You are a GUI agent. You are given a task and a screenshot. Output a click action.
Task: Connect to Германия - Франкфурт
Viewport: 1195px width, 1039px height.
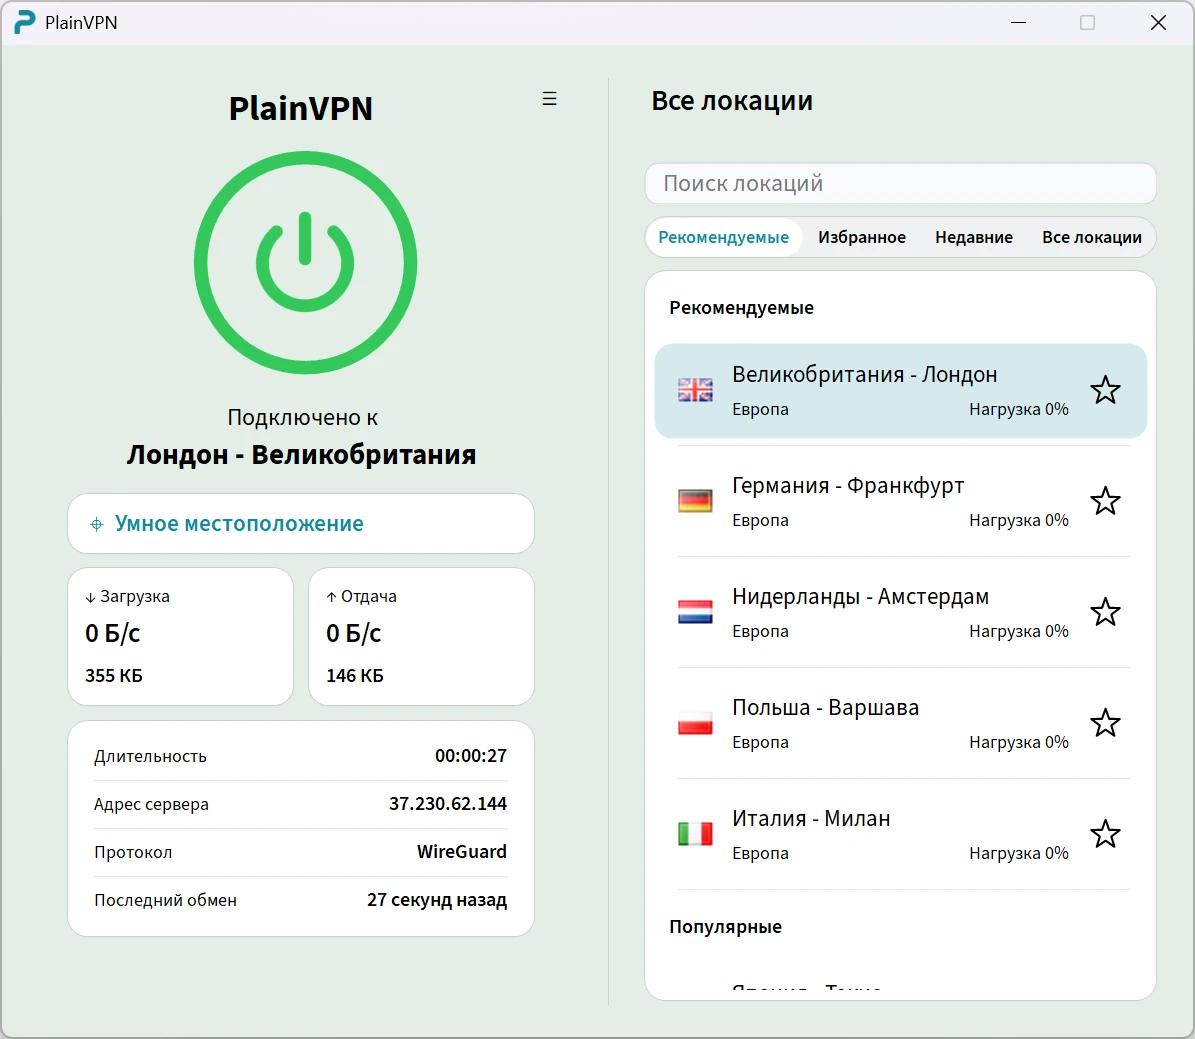coord(900,502)
